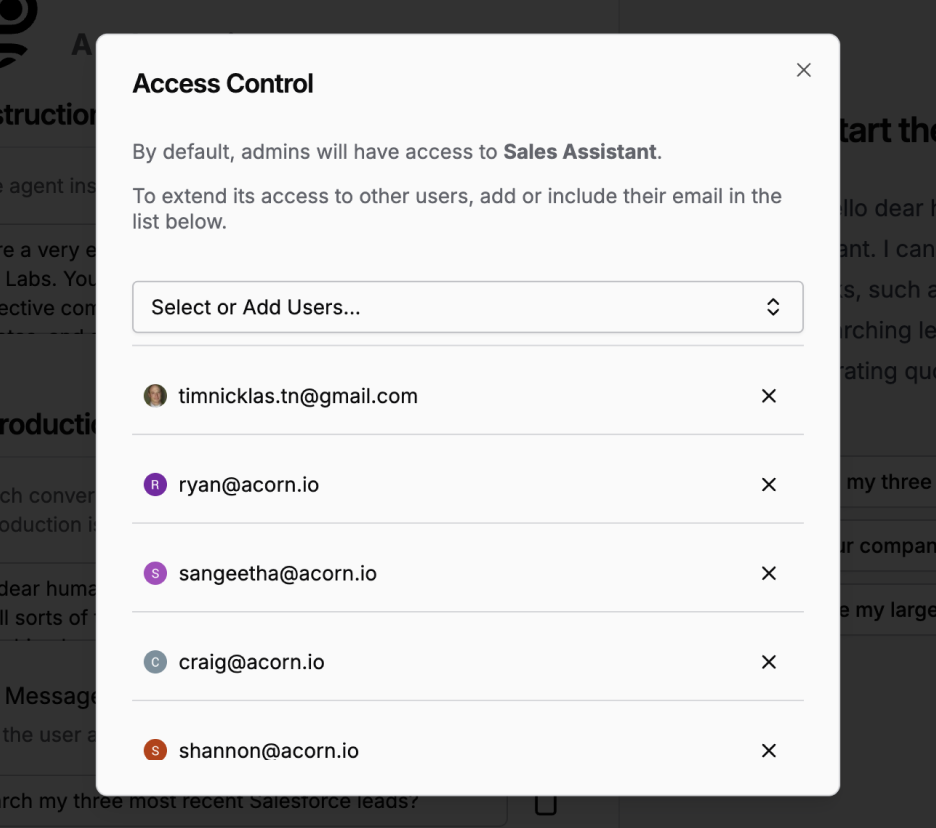Select the ryan@acorn.io email entry
Viewport: 936px width, 828px height.
pyautogui.click(x=249, y=485)
